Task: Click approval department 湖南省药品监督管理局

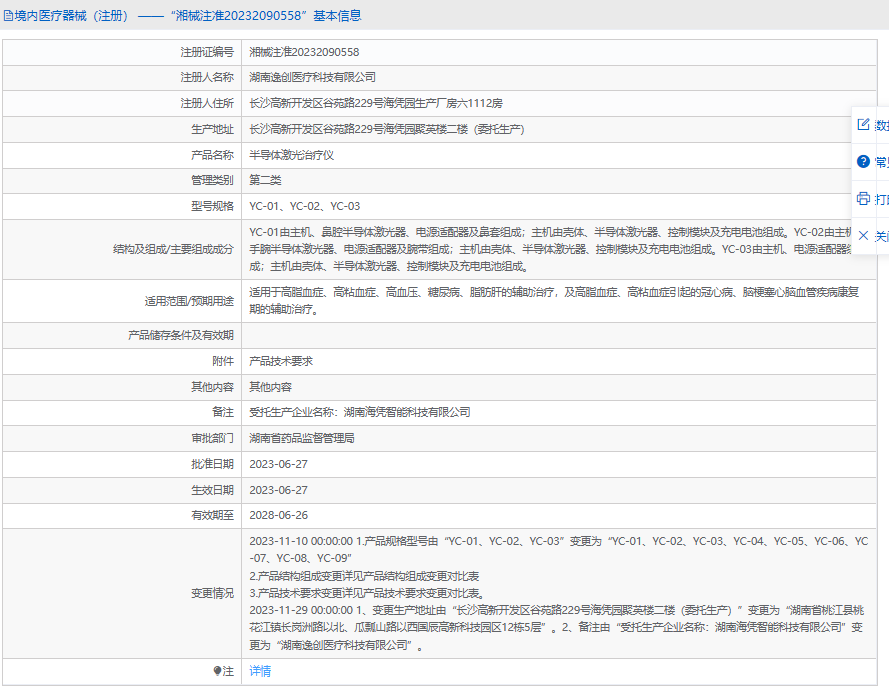Action: click(x=301, y=438)
